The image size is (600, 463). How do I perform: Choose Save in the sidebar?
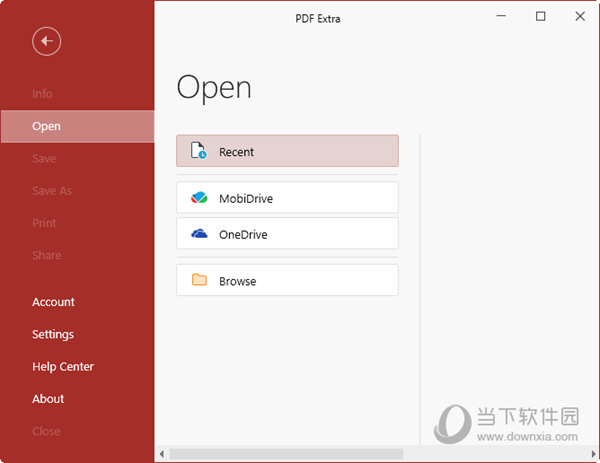click(44, 159)
